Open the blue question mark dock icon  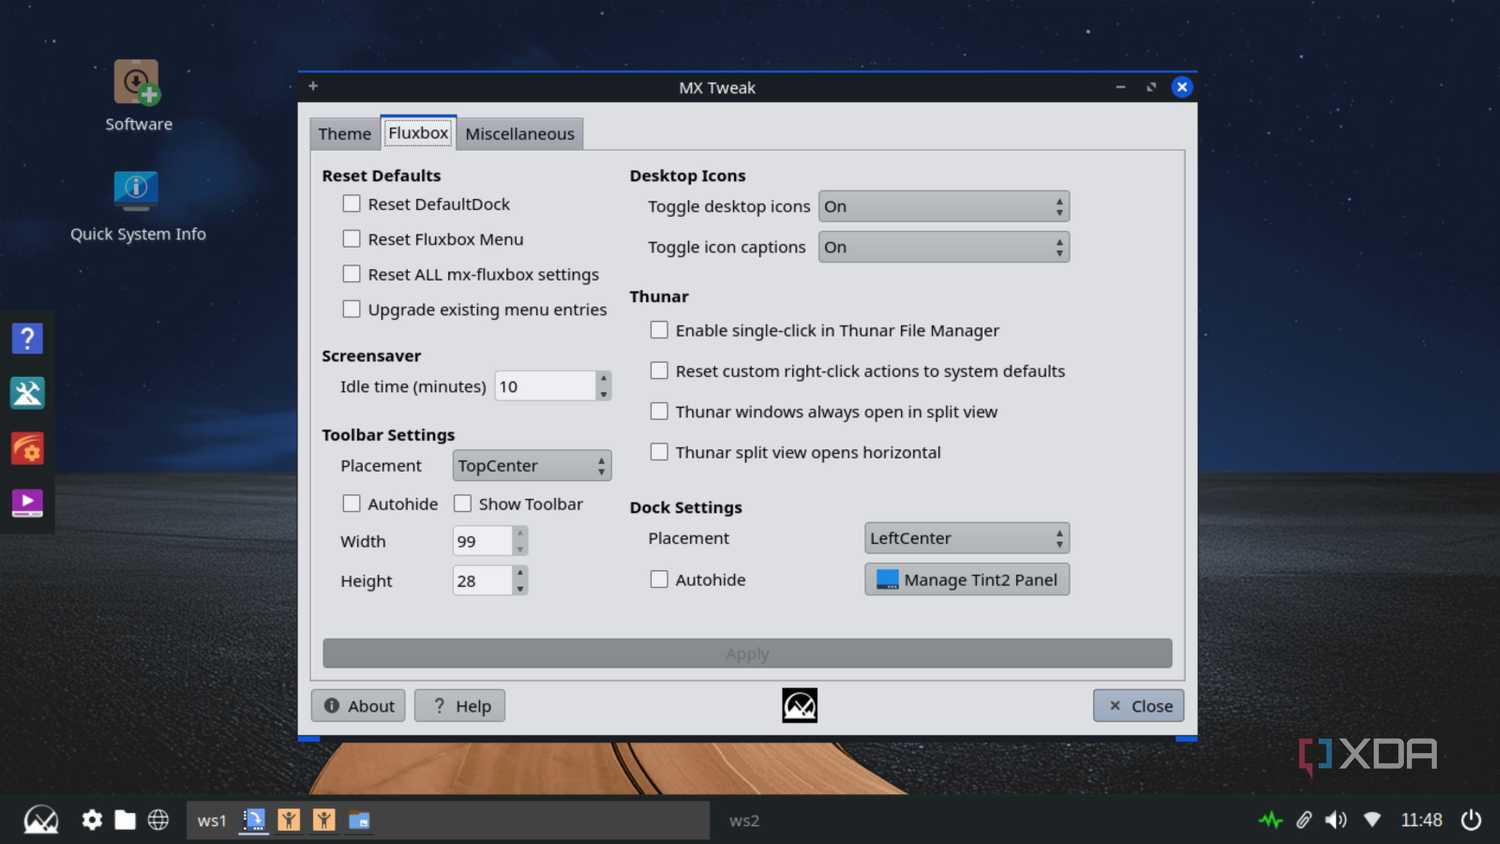point(27,339)
